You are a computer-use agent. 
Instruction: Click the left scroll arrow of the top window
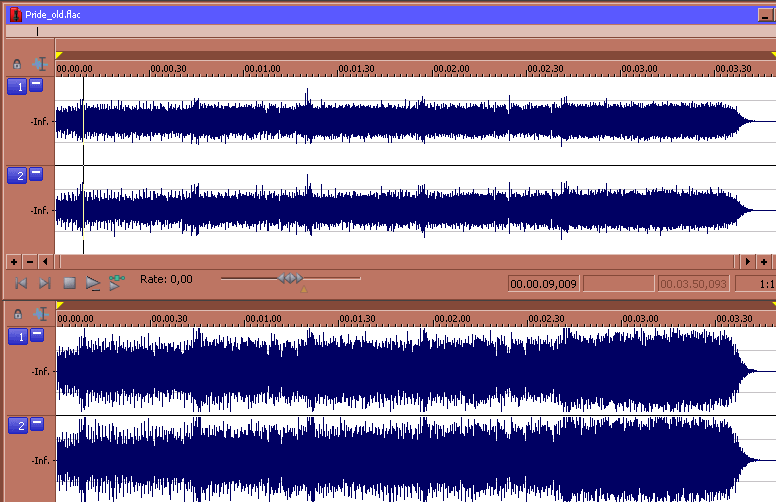[46, 261]
